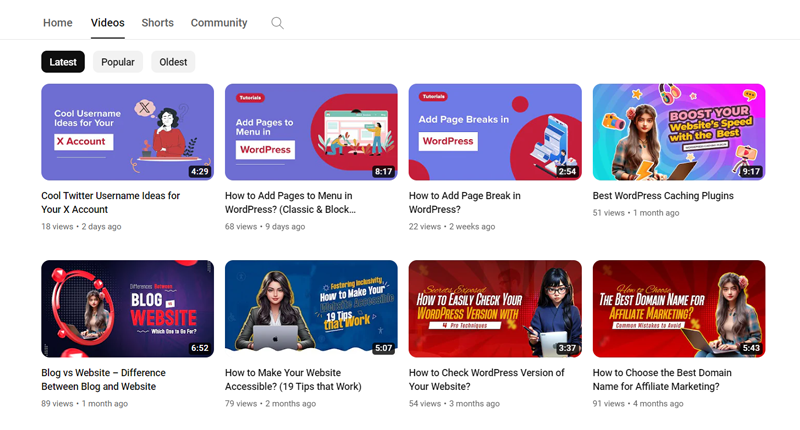Click '22 views • 2 weeks ago' text

point(452,226)
